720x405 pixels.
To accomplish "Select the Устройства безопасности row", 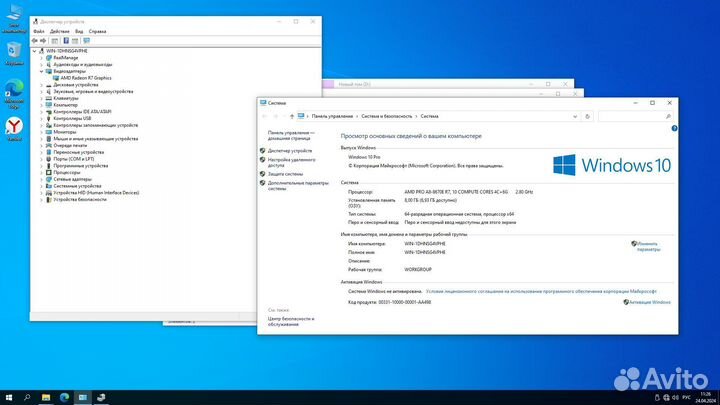I will tap(80, 200).
